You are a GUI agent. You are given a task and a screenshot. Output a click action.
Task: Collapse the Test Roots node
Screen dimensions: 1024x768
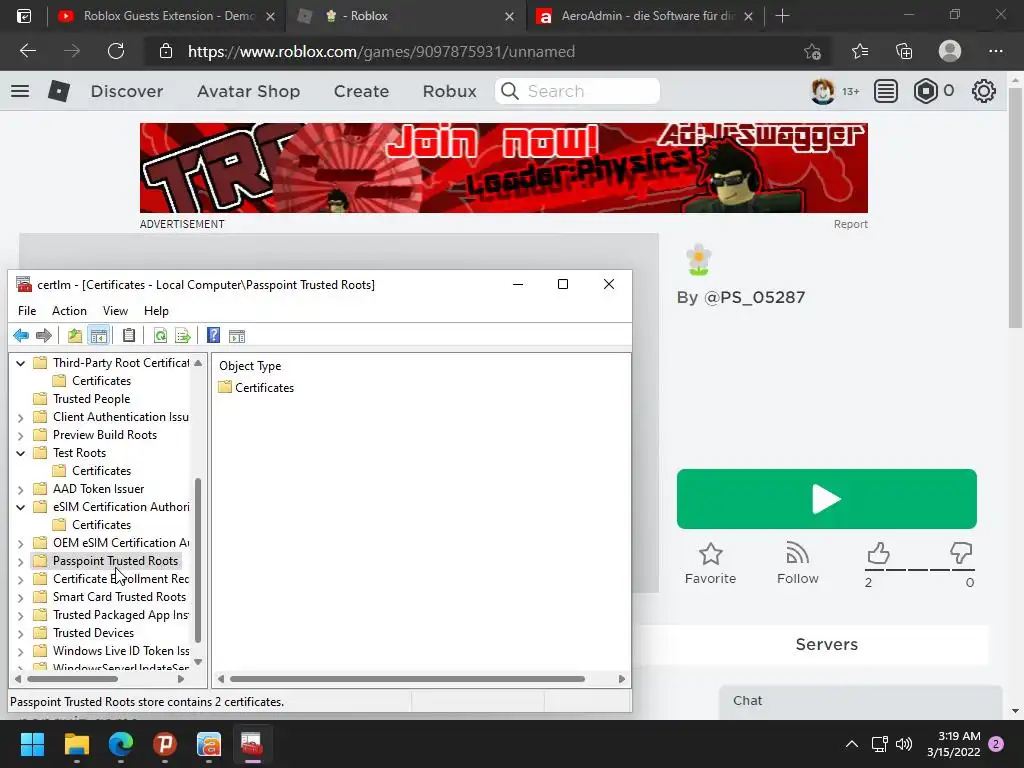point(20,453)
